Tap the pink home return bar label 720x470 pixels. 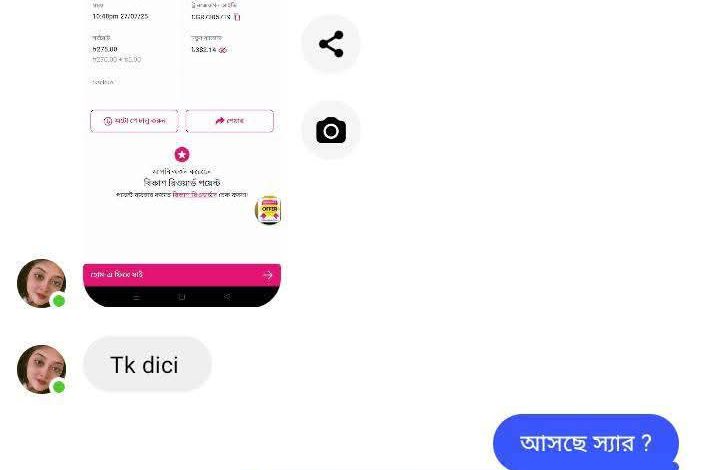click(117, 274)
